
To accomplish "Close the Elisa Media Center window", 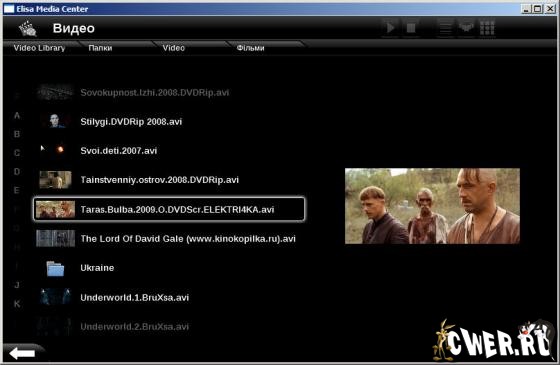I will click(x=550, y=9).
